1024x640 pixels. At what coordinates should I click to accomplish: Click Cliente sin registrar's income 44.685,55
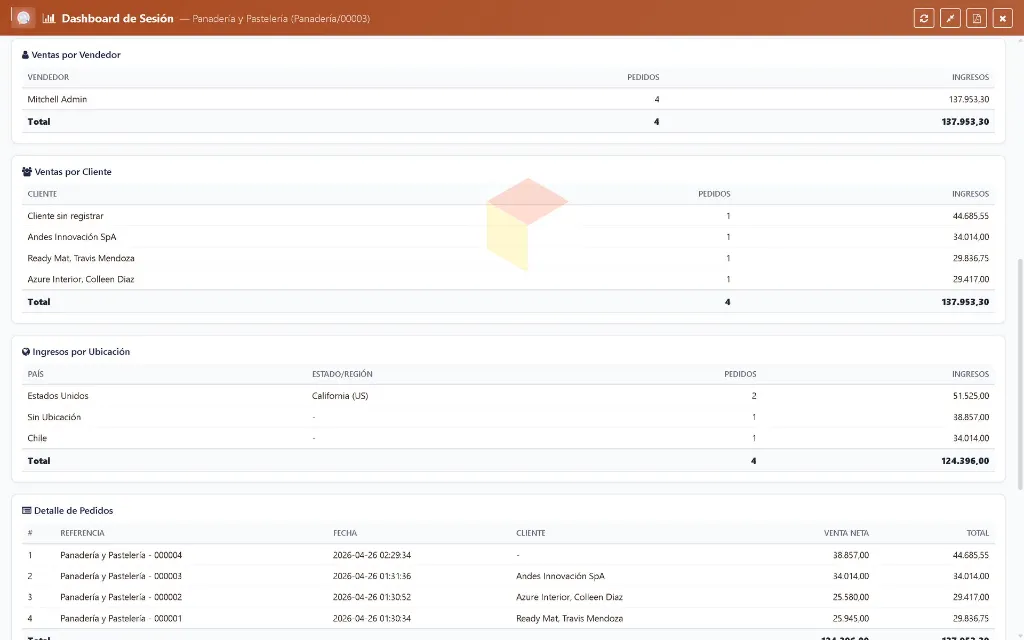[x=970, y=216]
